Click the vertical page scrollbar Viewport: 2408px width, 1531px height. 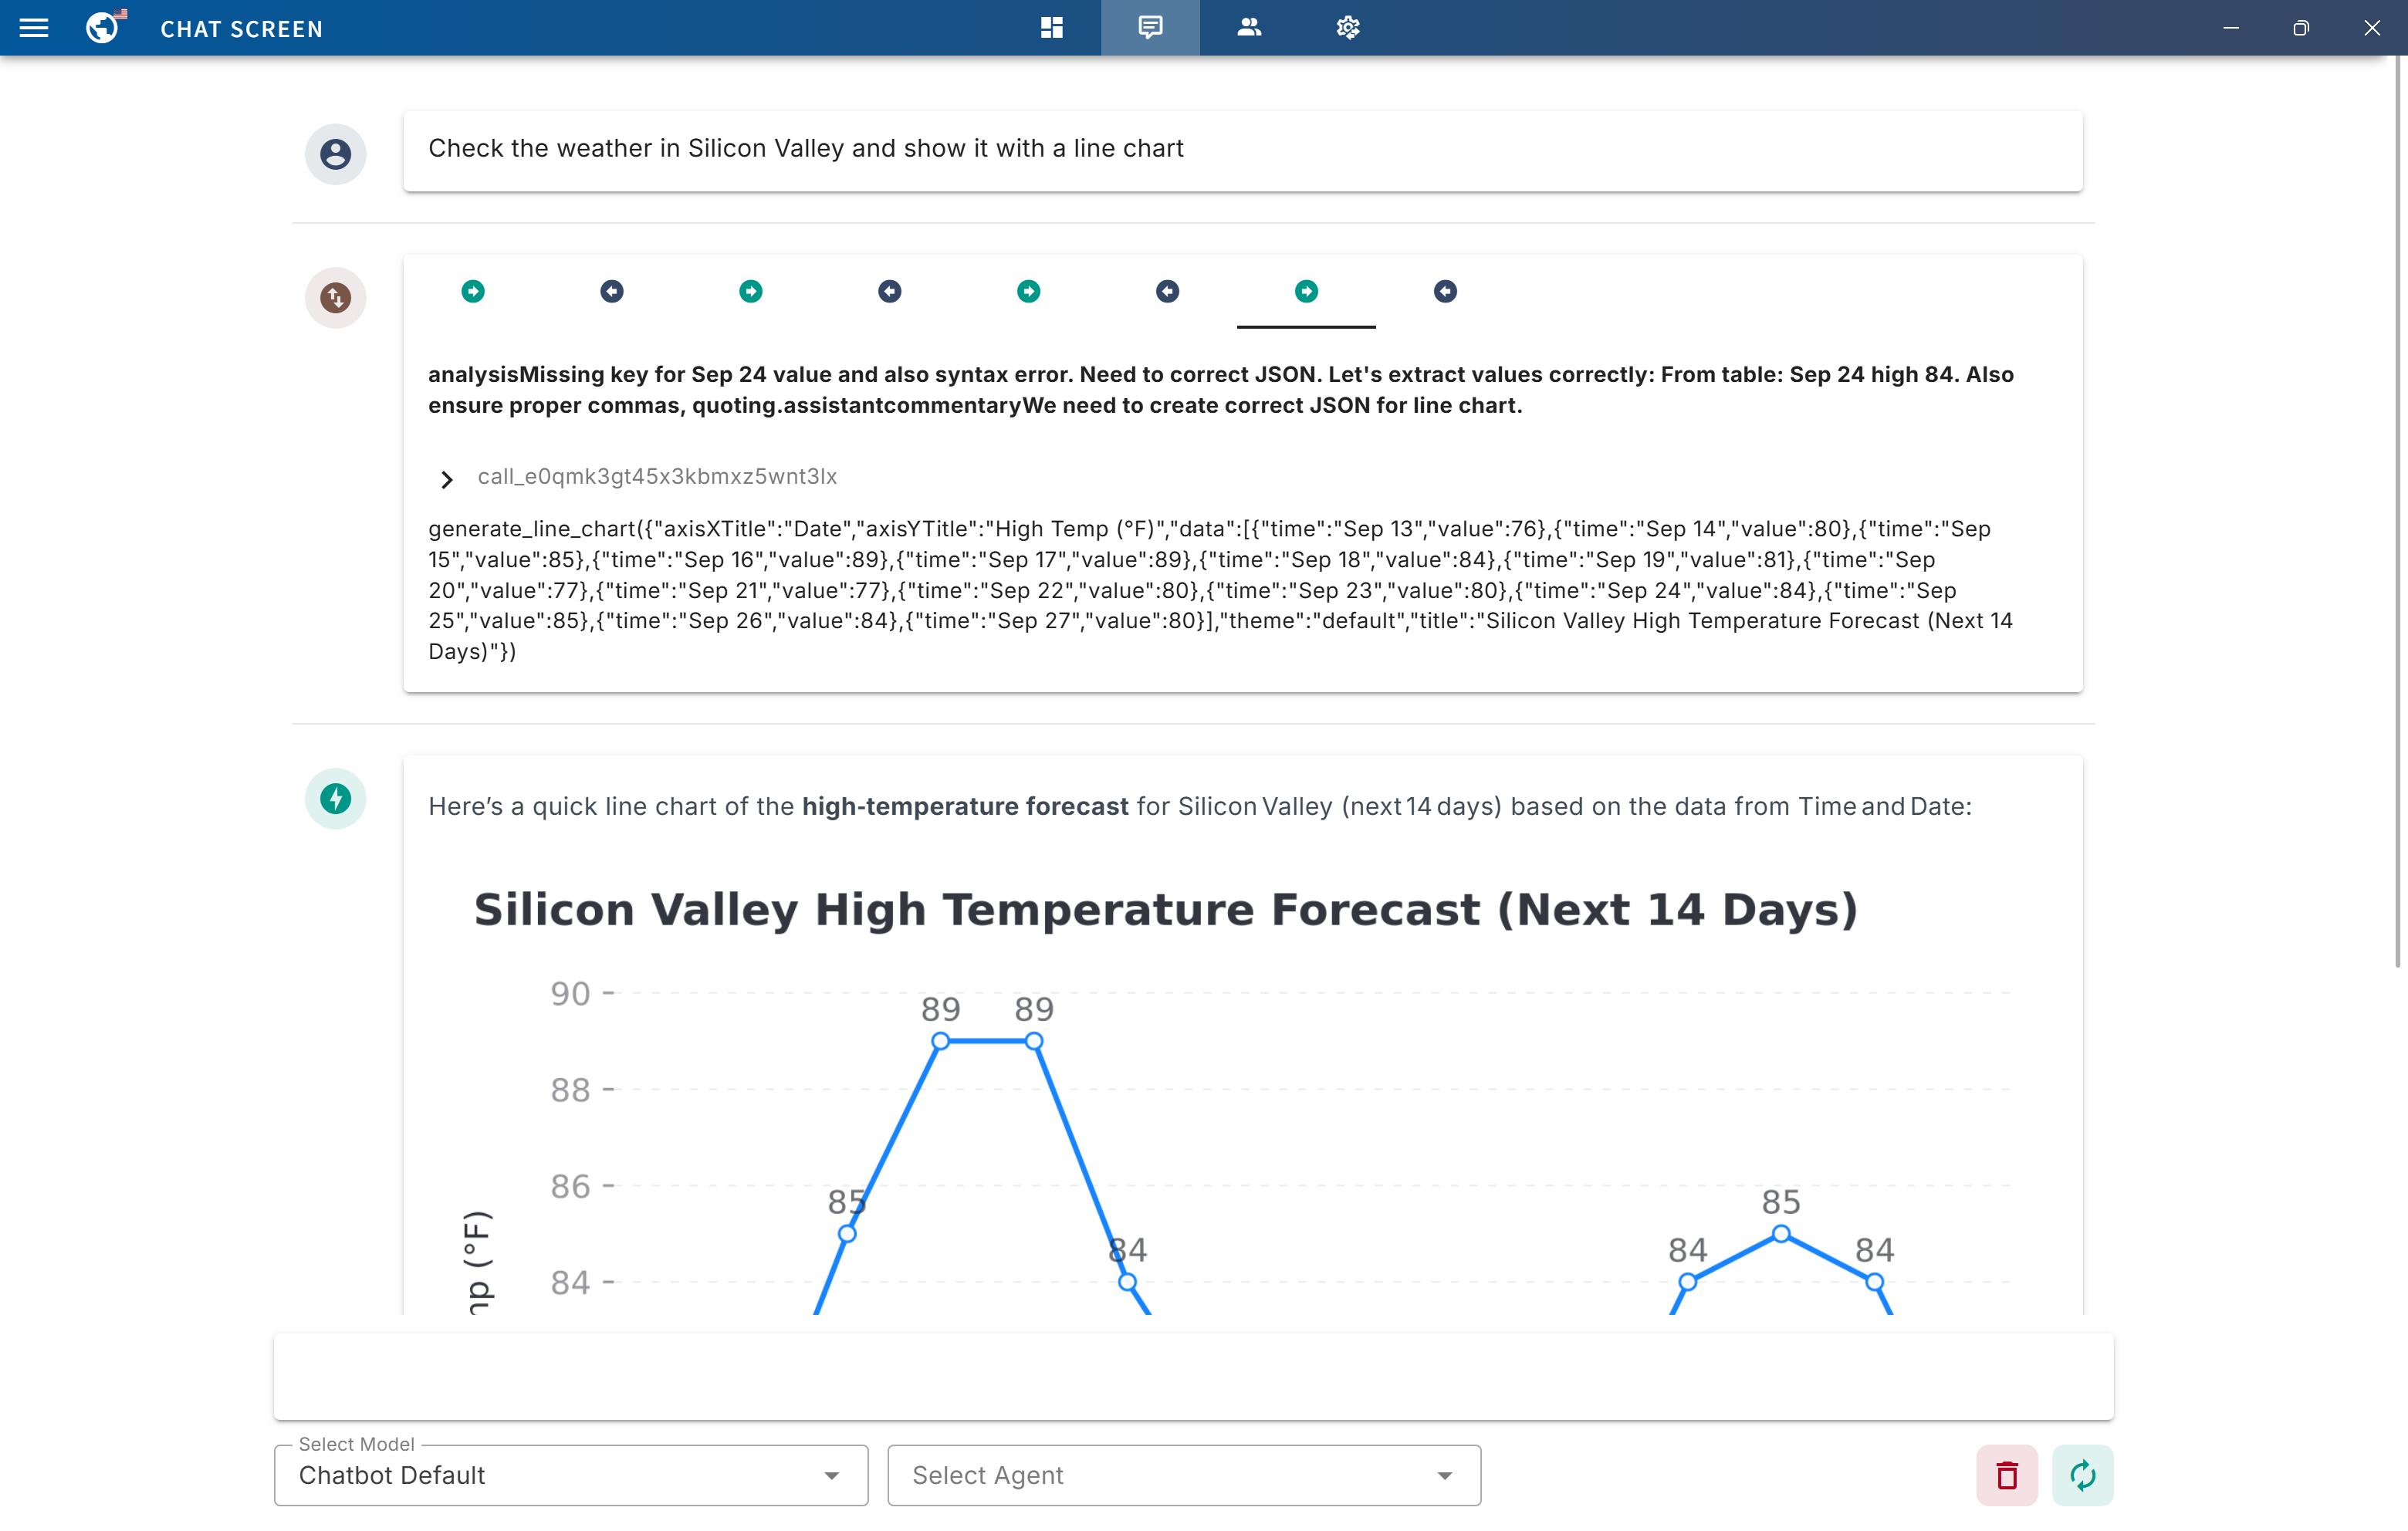(x=2397, y=500)
